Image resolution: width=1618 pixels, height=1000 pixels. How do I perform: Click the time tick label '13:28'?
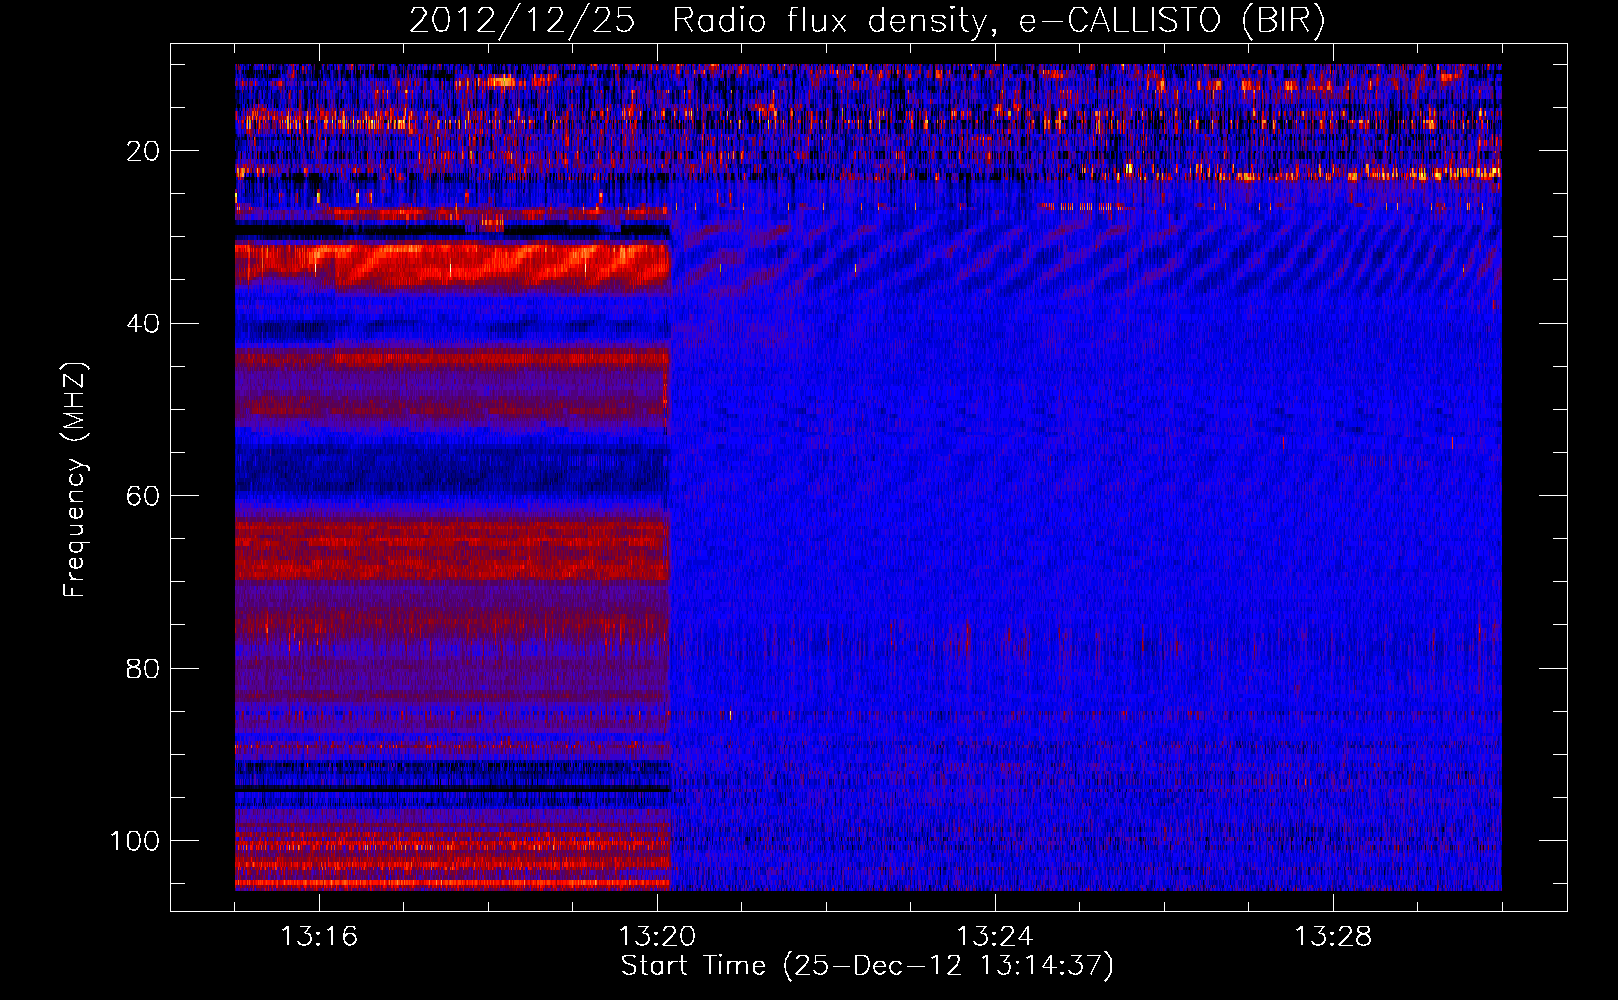click(x=1333, y=937)
